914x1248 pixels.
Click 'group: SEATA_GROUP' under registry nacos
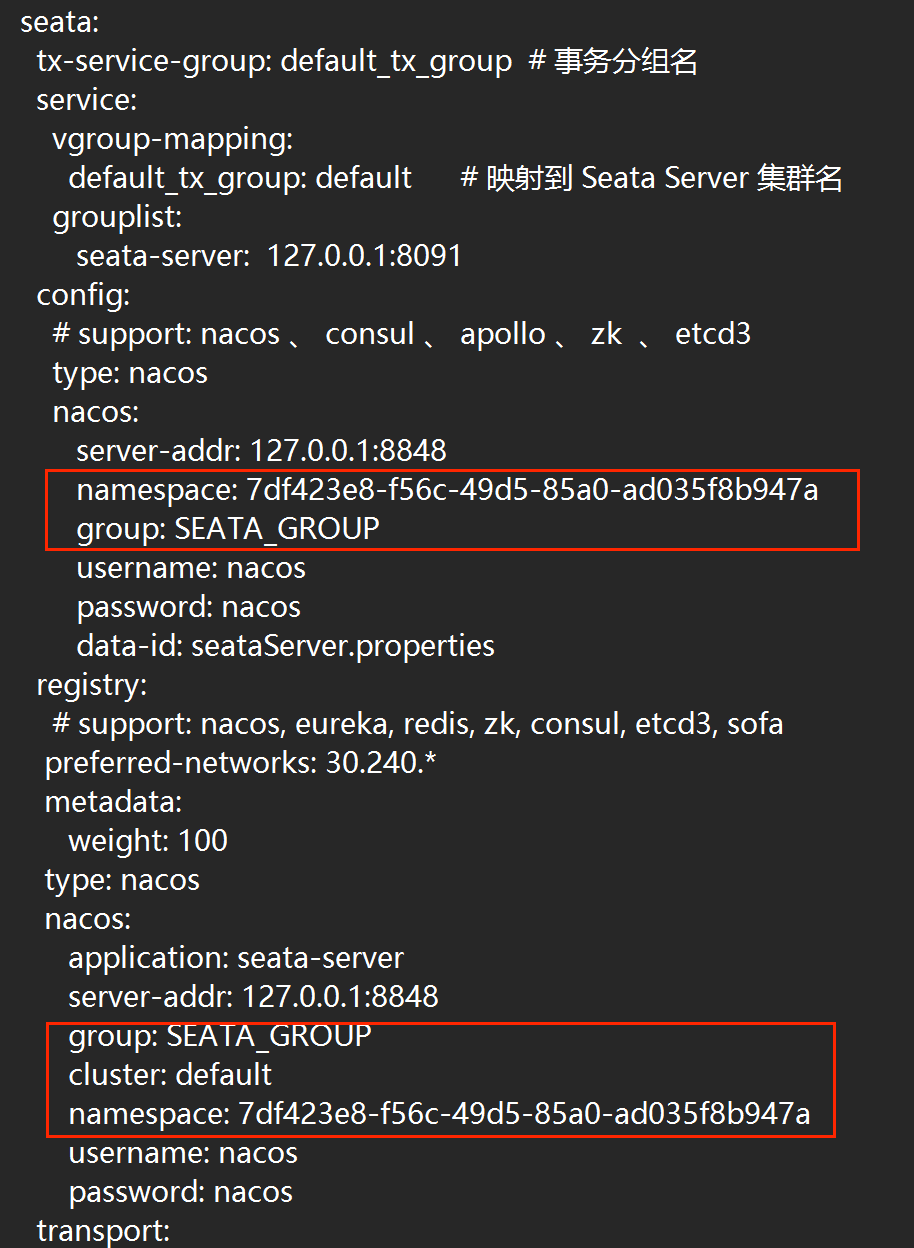[x=220, y=1036]
